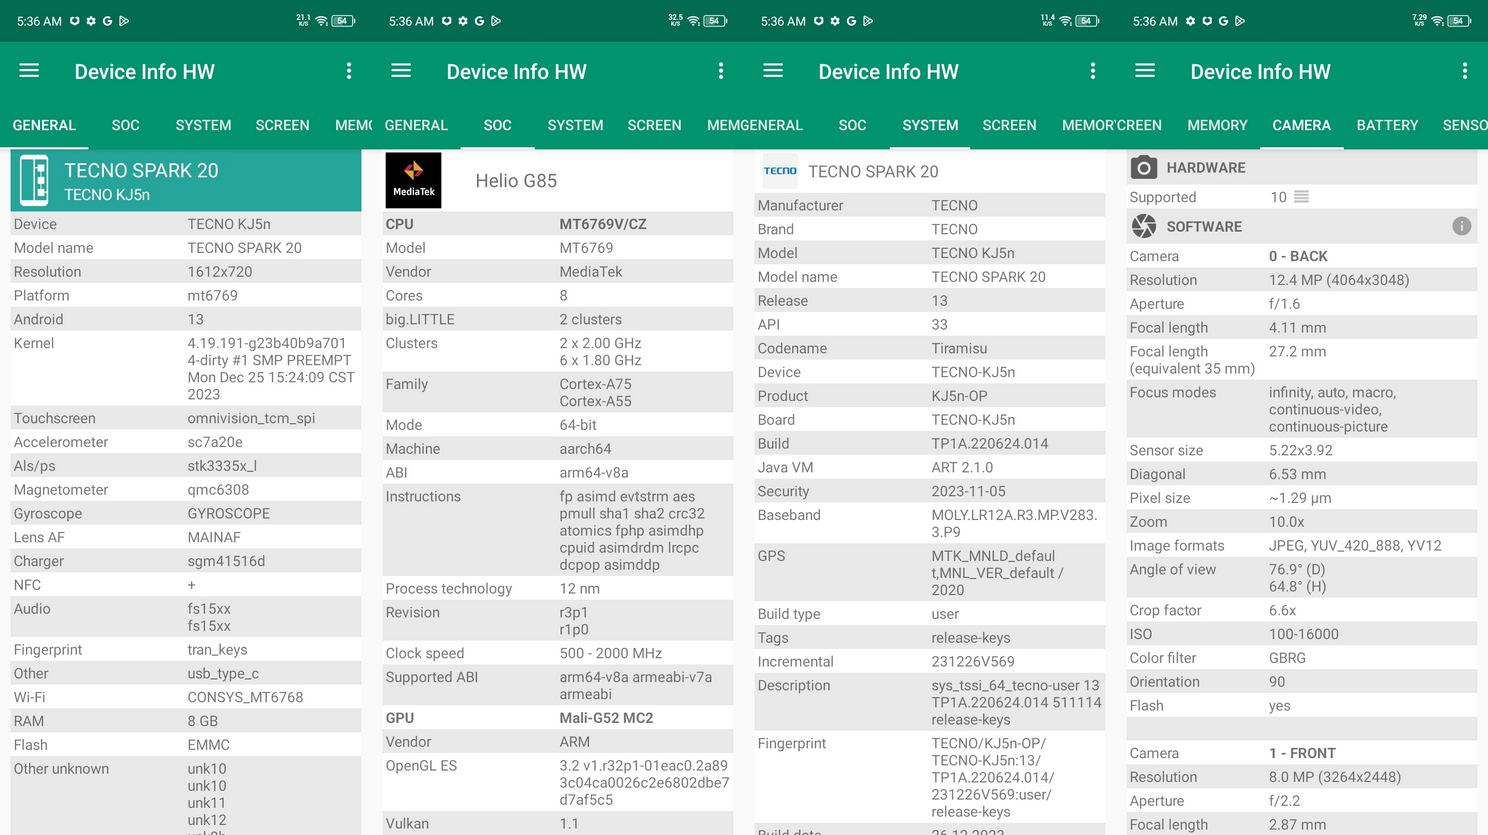
Task: Select GENERAL tab on the Helio G85 screen
Action: pos(416,125)
